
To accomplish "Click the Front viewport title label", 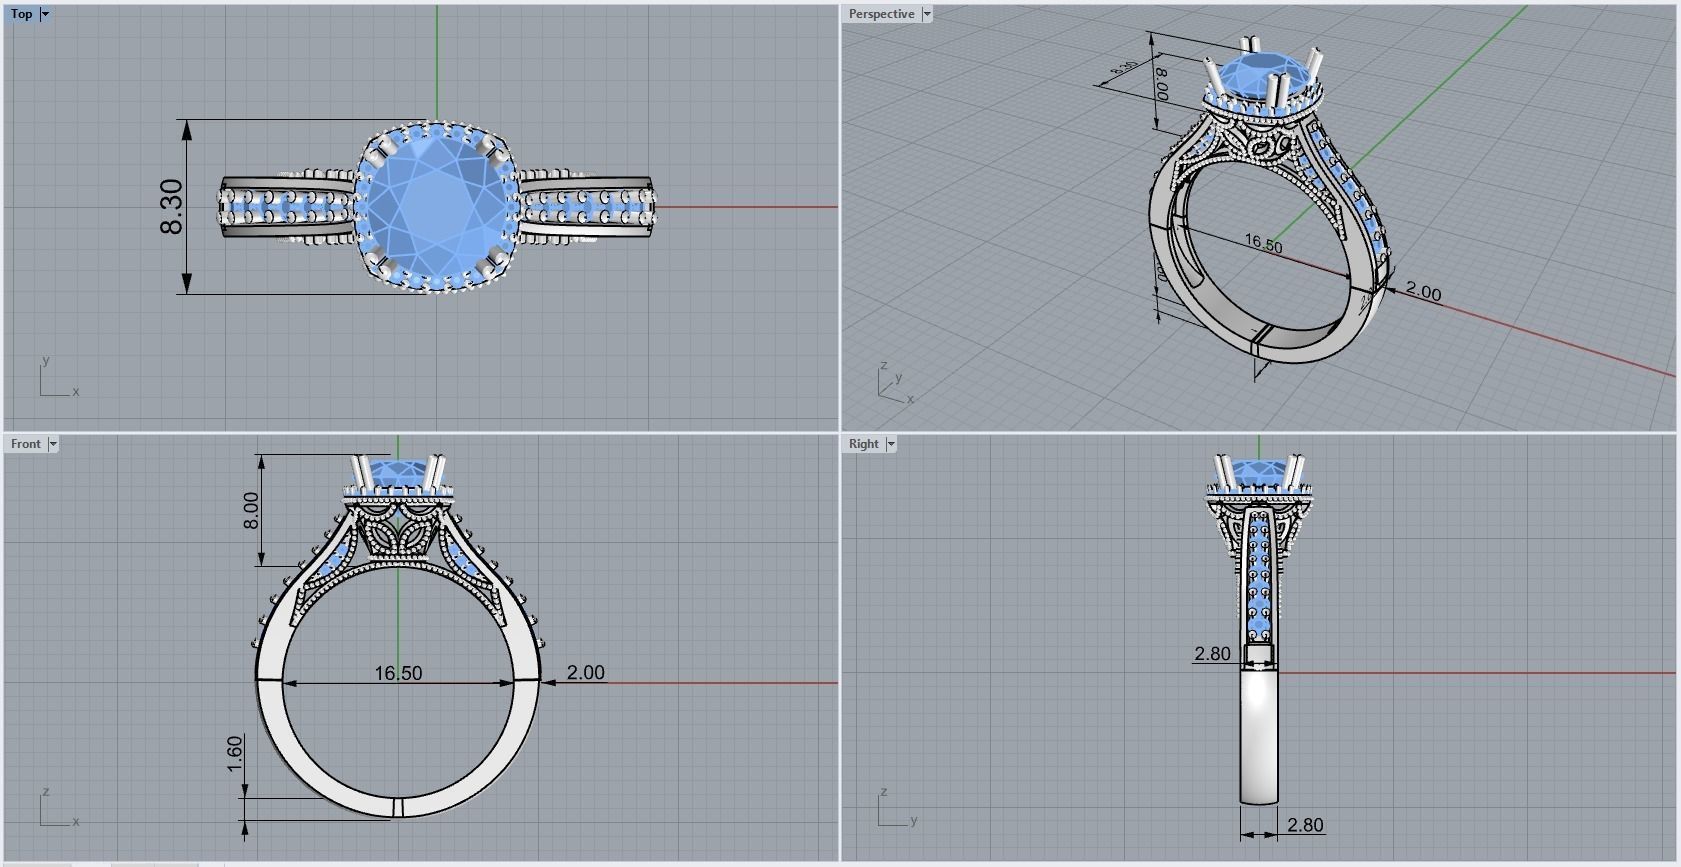I will click(26, 444).
